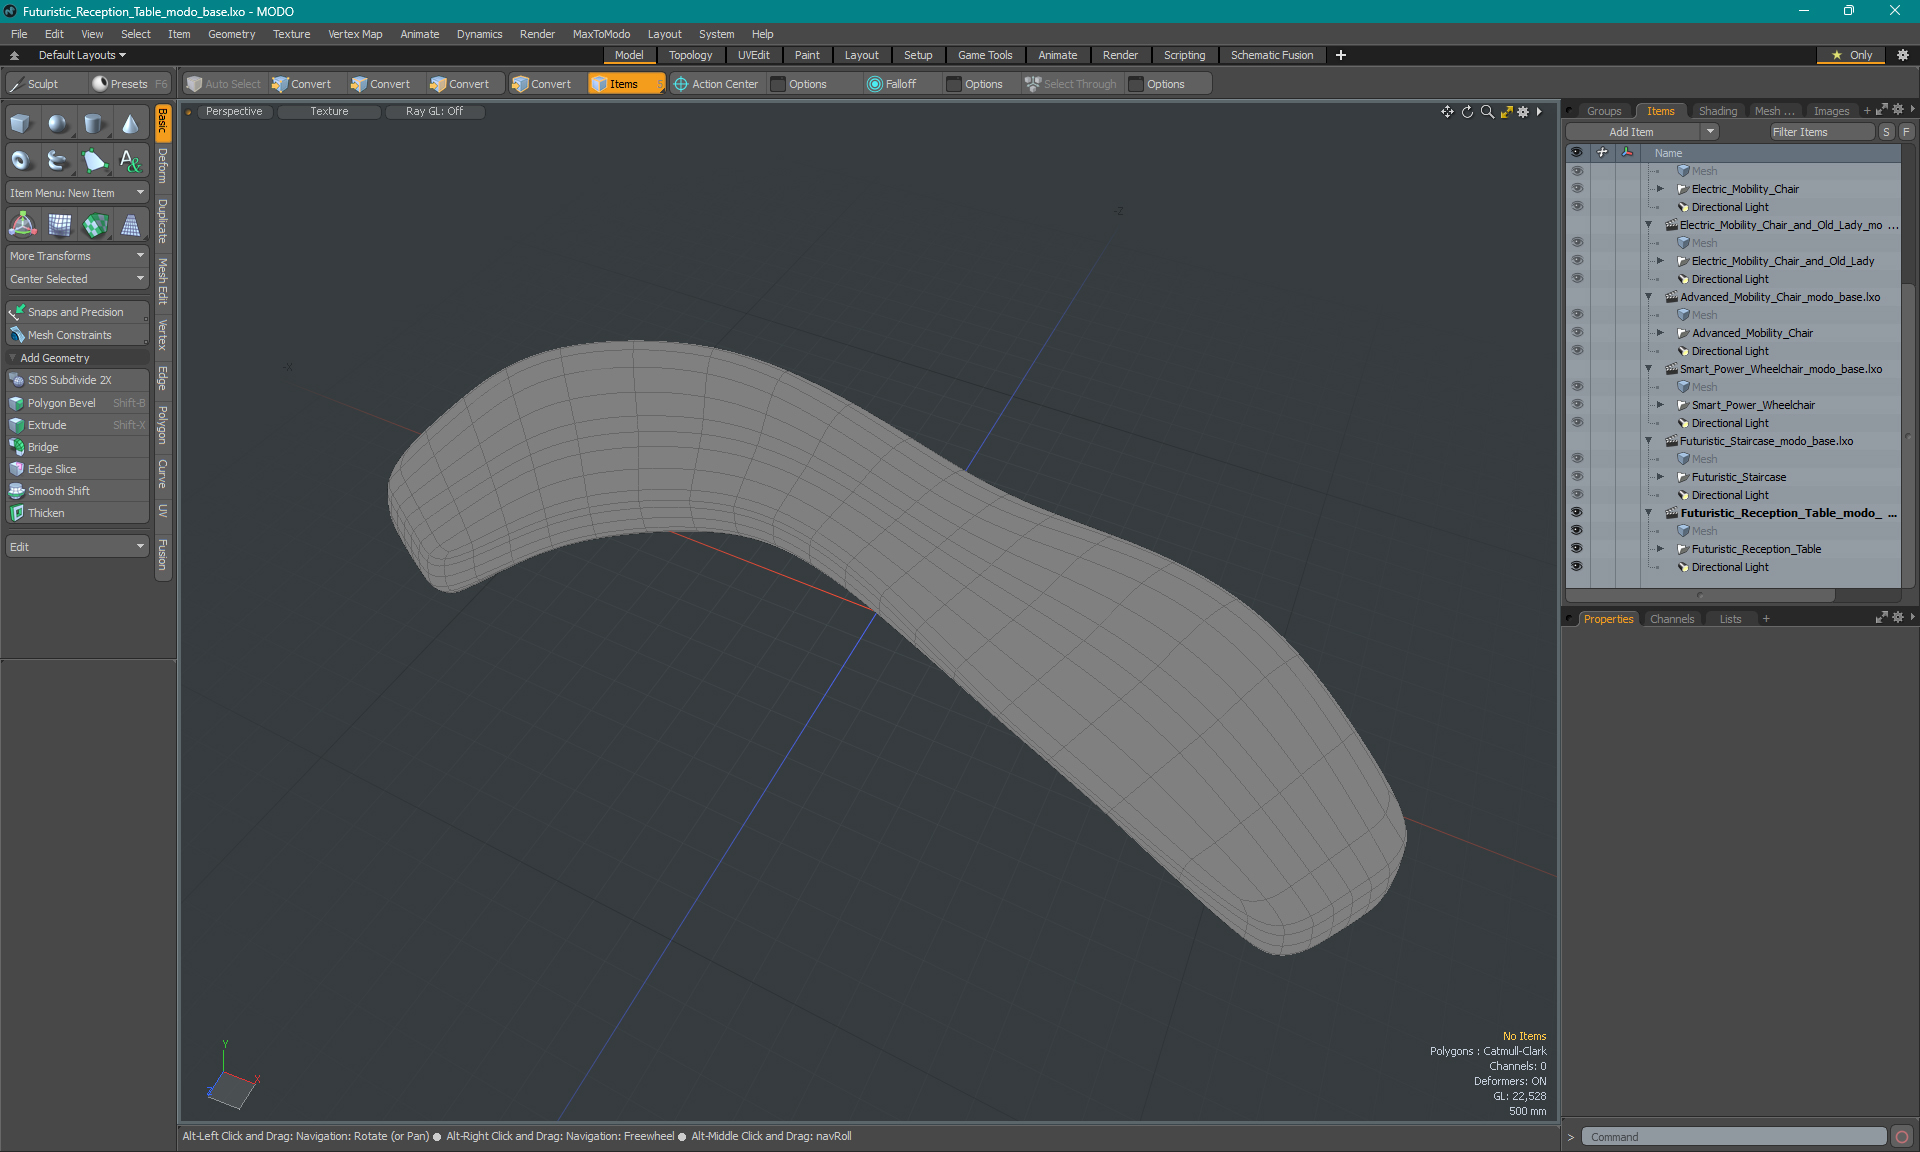This screenshot has width=1920, height=1152.
Task: Collapse the Advanced_Mobility_Chair_modo_base.lxo scene
Action: point(1648,297)
